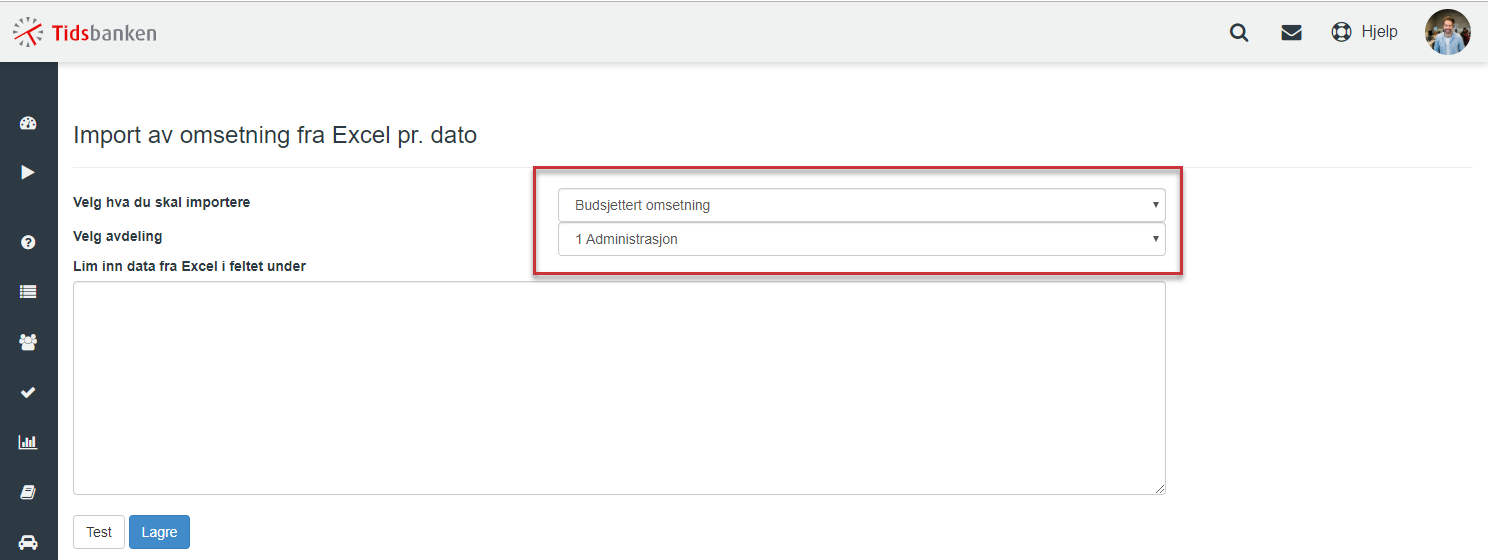The height and width of the screenshot is (560, 1488).
Task: Click the search magnifier icon in header
Action: [1239, 32]
